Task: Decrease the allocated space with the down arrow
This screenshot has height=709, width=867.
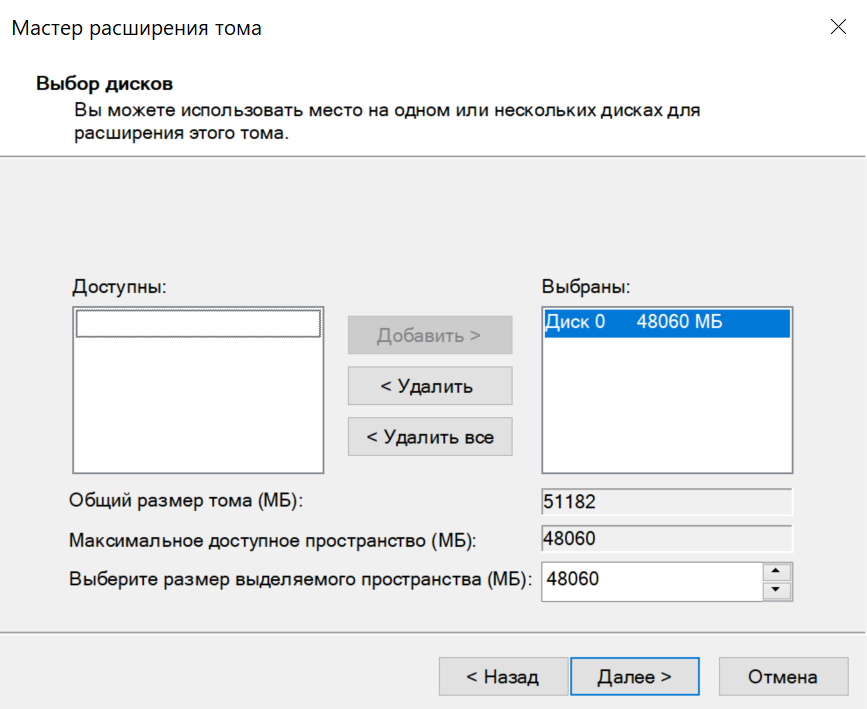Action: [x=777, y=591]
